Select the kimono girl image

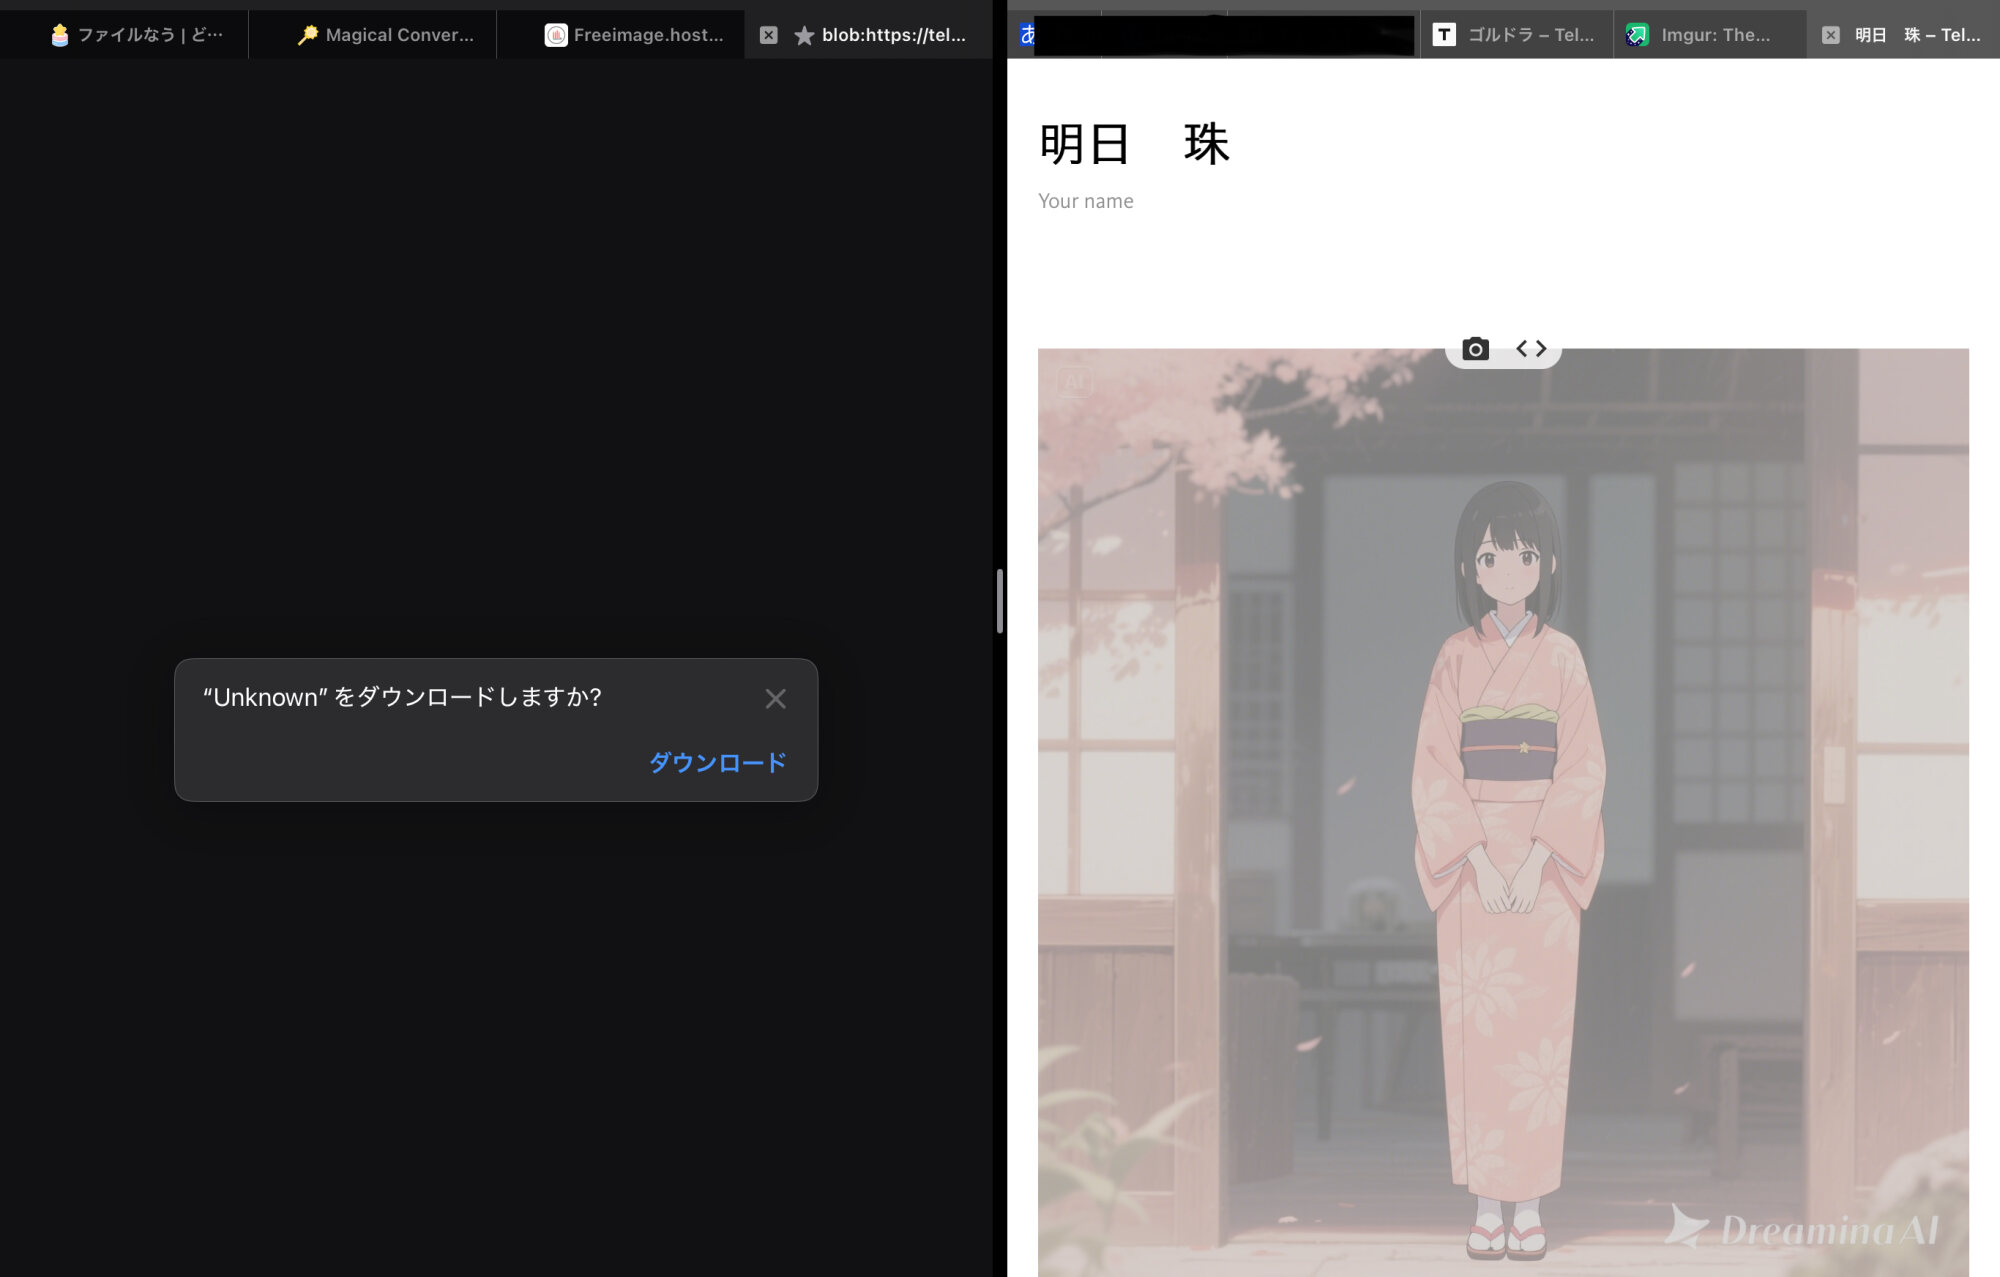[1503, 812]
